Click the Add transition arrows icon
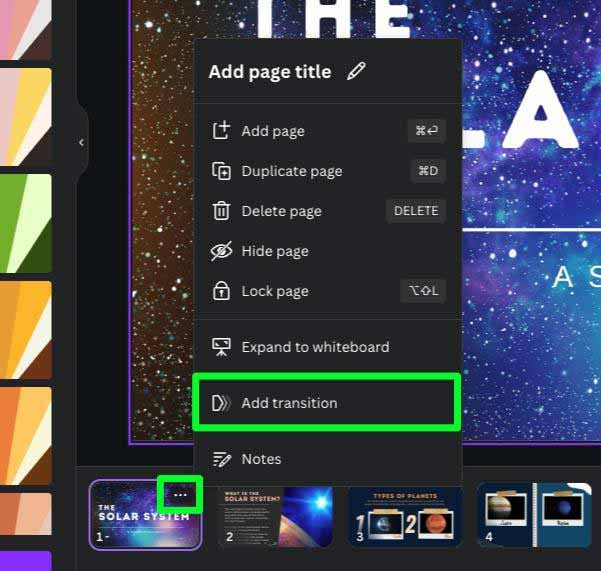Image resolution: width=601 pixels, height=571 pixels. [x=222, y=403]
